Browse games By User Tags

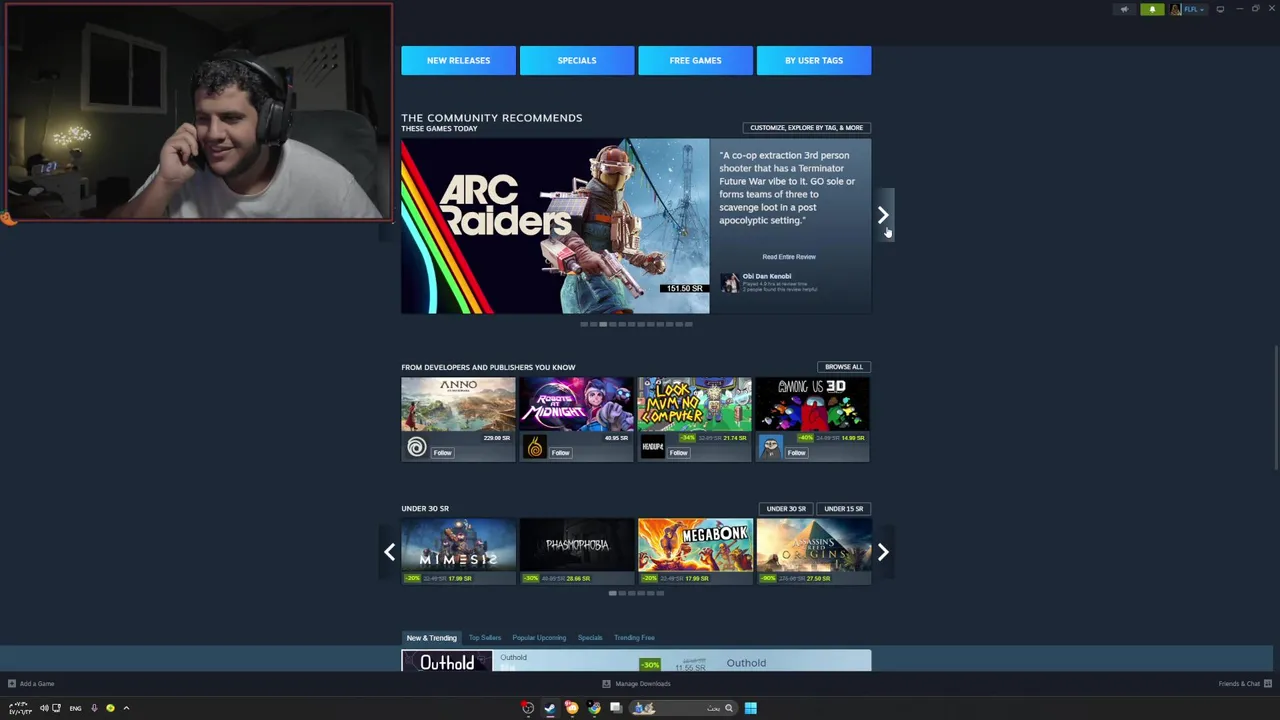[814, 60]
